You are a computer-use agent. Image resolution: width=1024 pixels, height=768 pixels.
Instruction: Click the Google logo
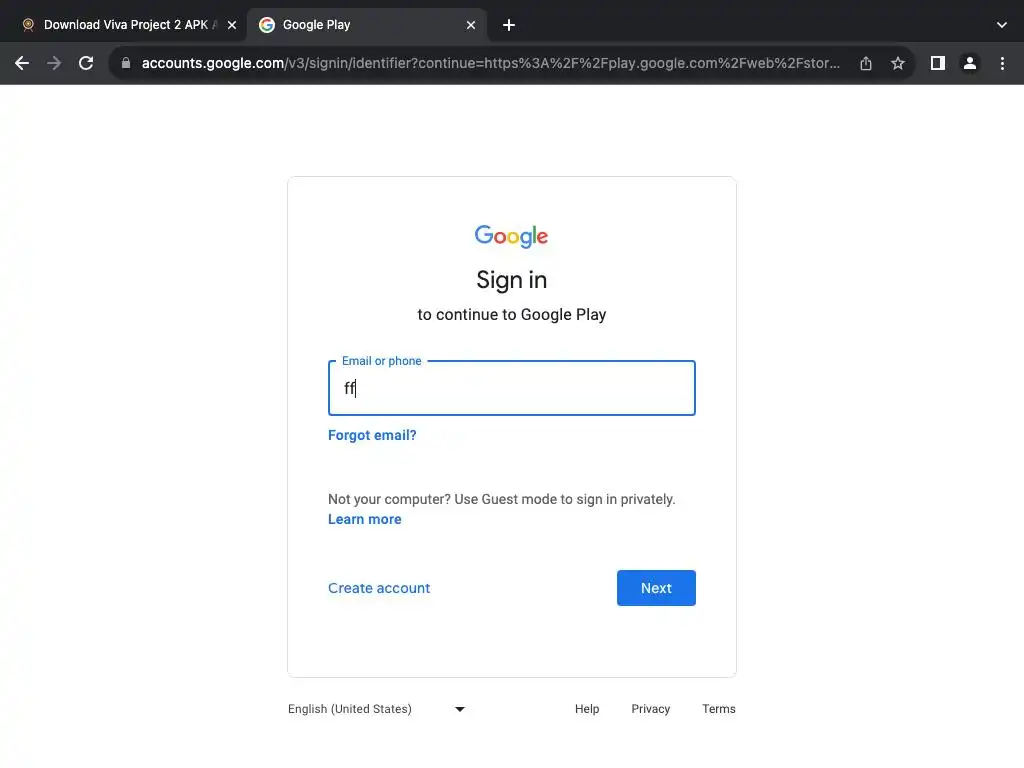click(x=511, y=236)
